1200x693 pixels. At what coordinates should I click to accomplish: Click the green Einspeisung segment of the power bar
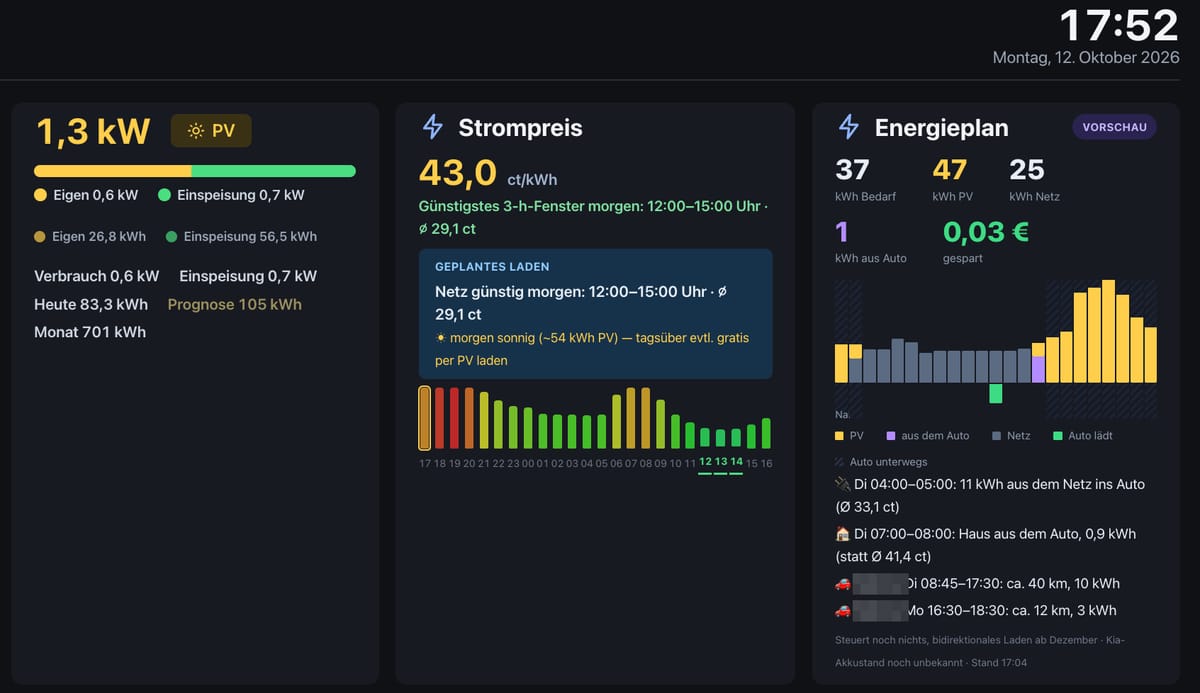pos(273,171)
